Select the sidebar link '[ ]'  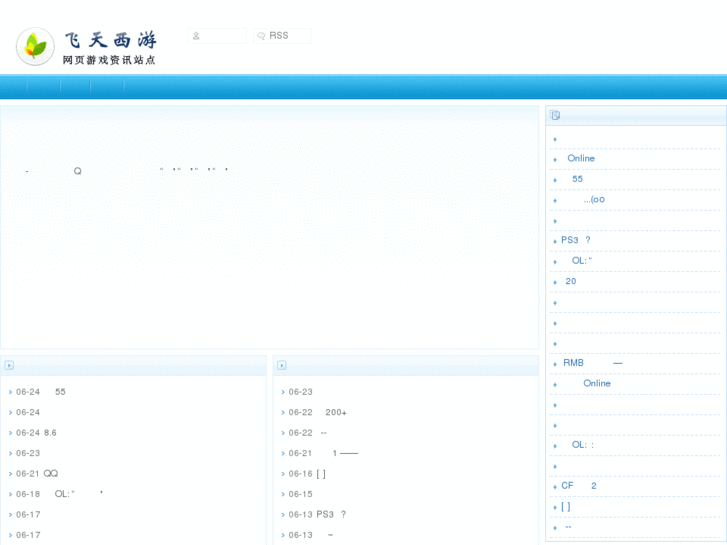point(566,507)
